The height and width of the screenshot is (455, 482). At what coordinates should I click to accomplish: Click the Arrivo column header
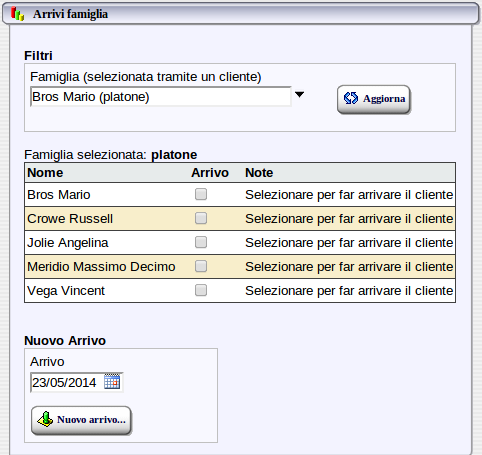(x=210, y=173)
